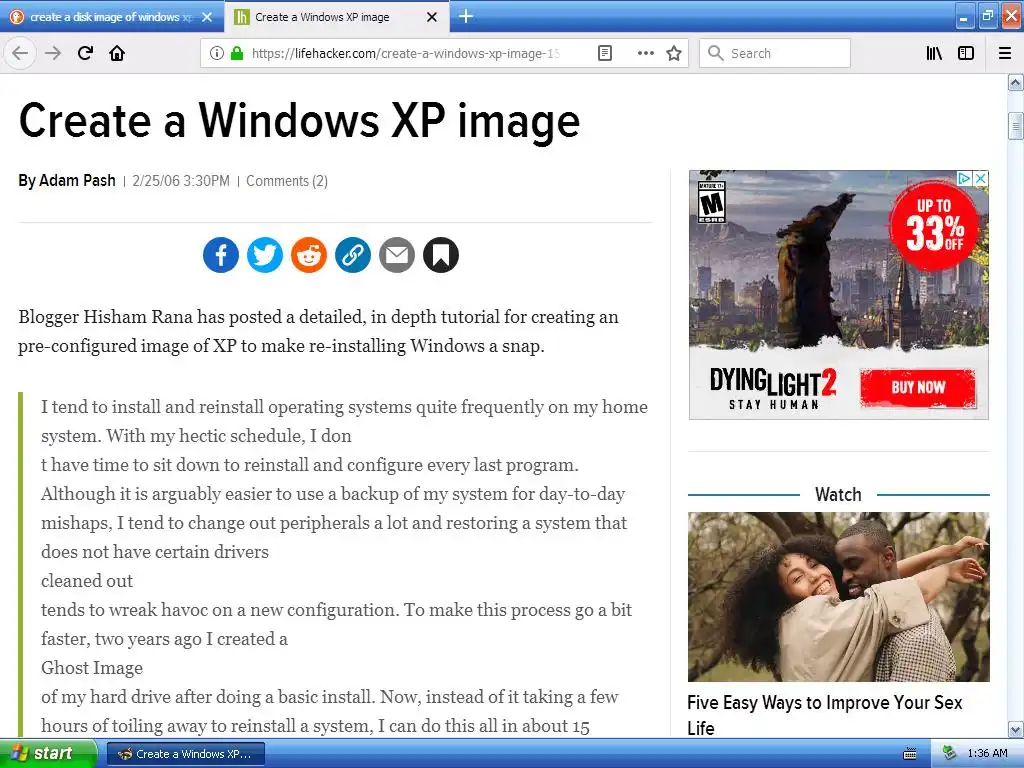Click the green secure connection padlock

(237, 53)
